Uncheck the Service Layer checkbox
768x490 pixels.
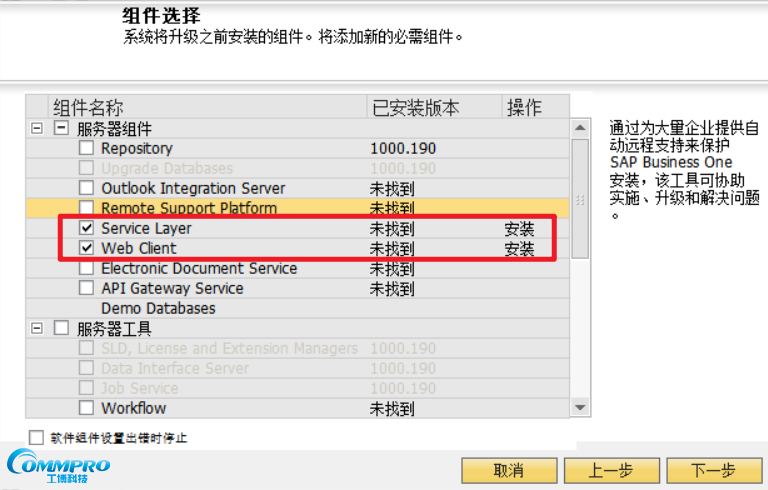(86, 229)
